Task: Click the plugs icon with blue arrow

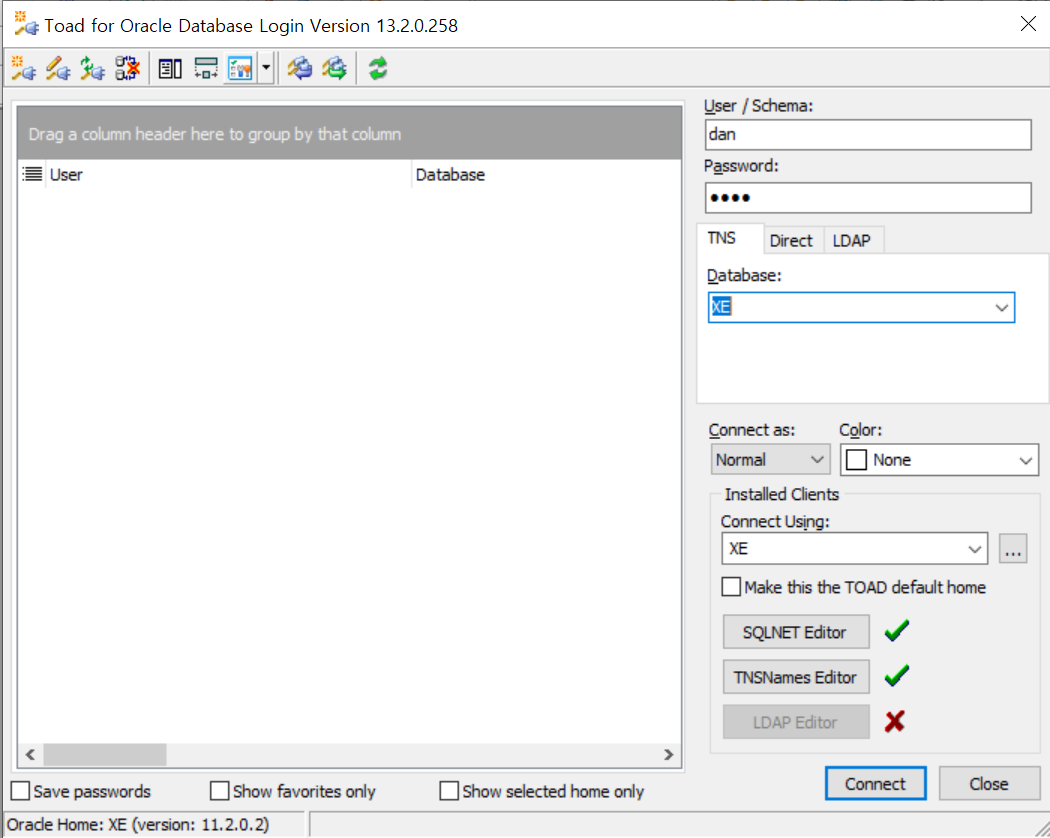Action: pos(300,68)
